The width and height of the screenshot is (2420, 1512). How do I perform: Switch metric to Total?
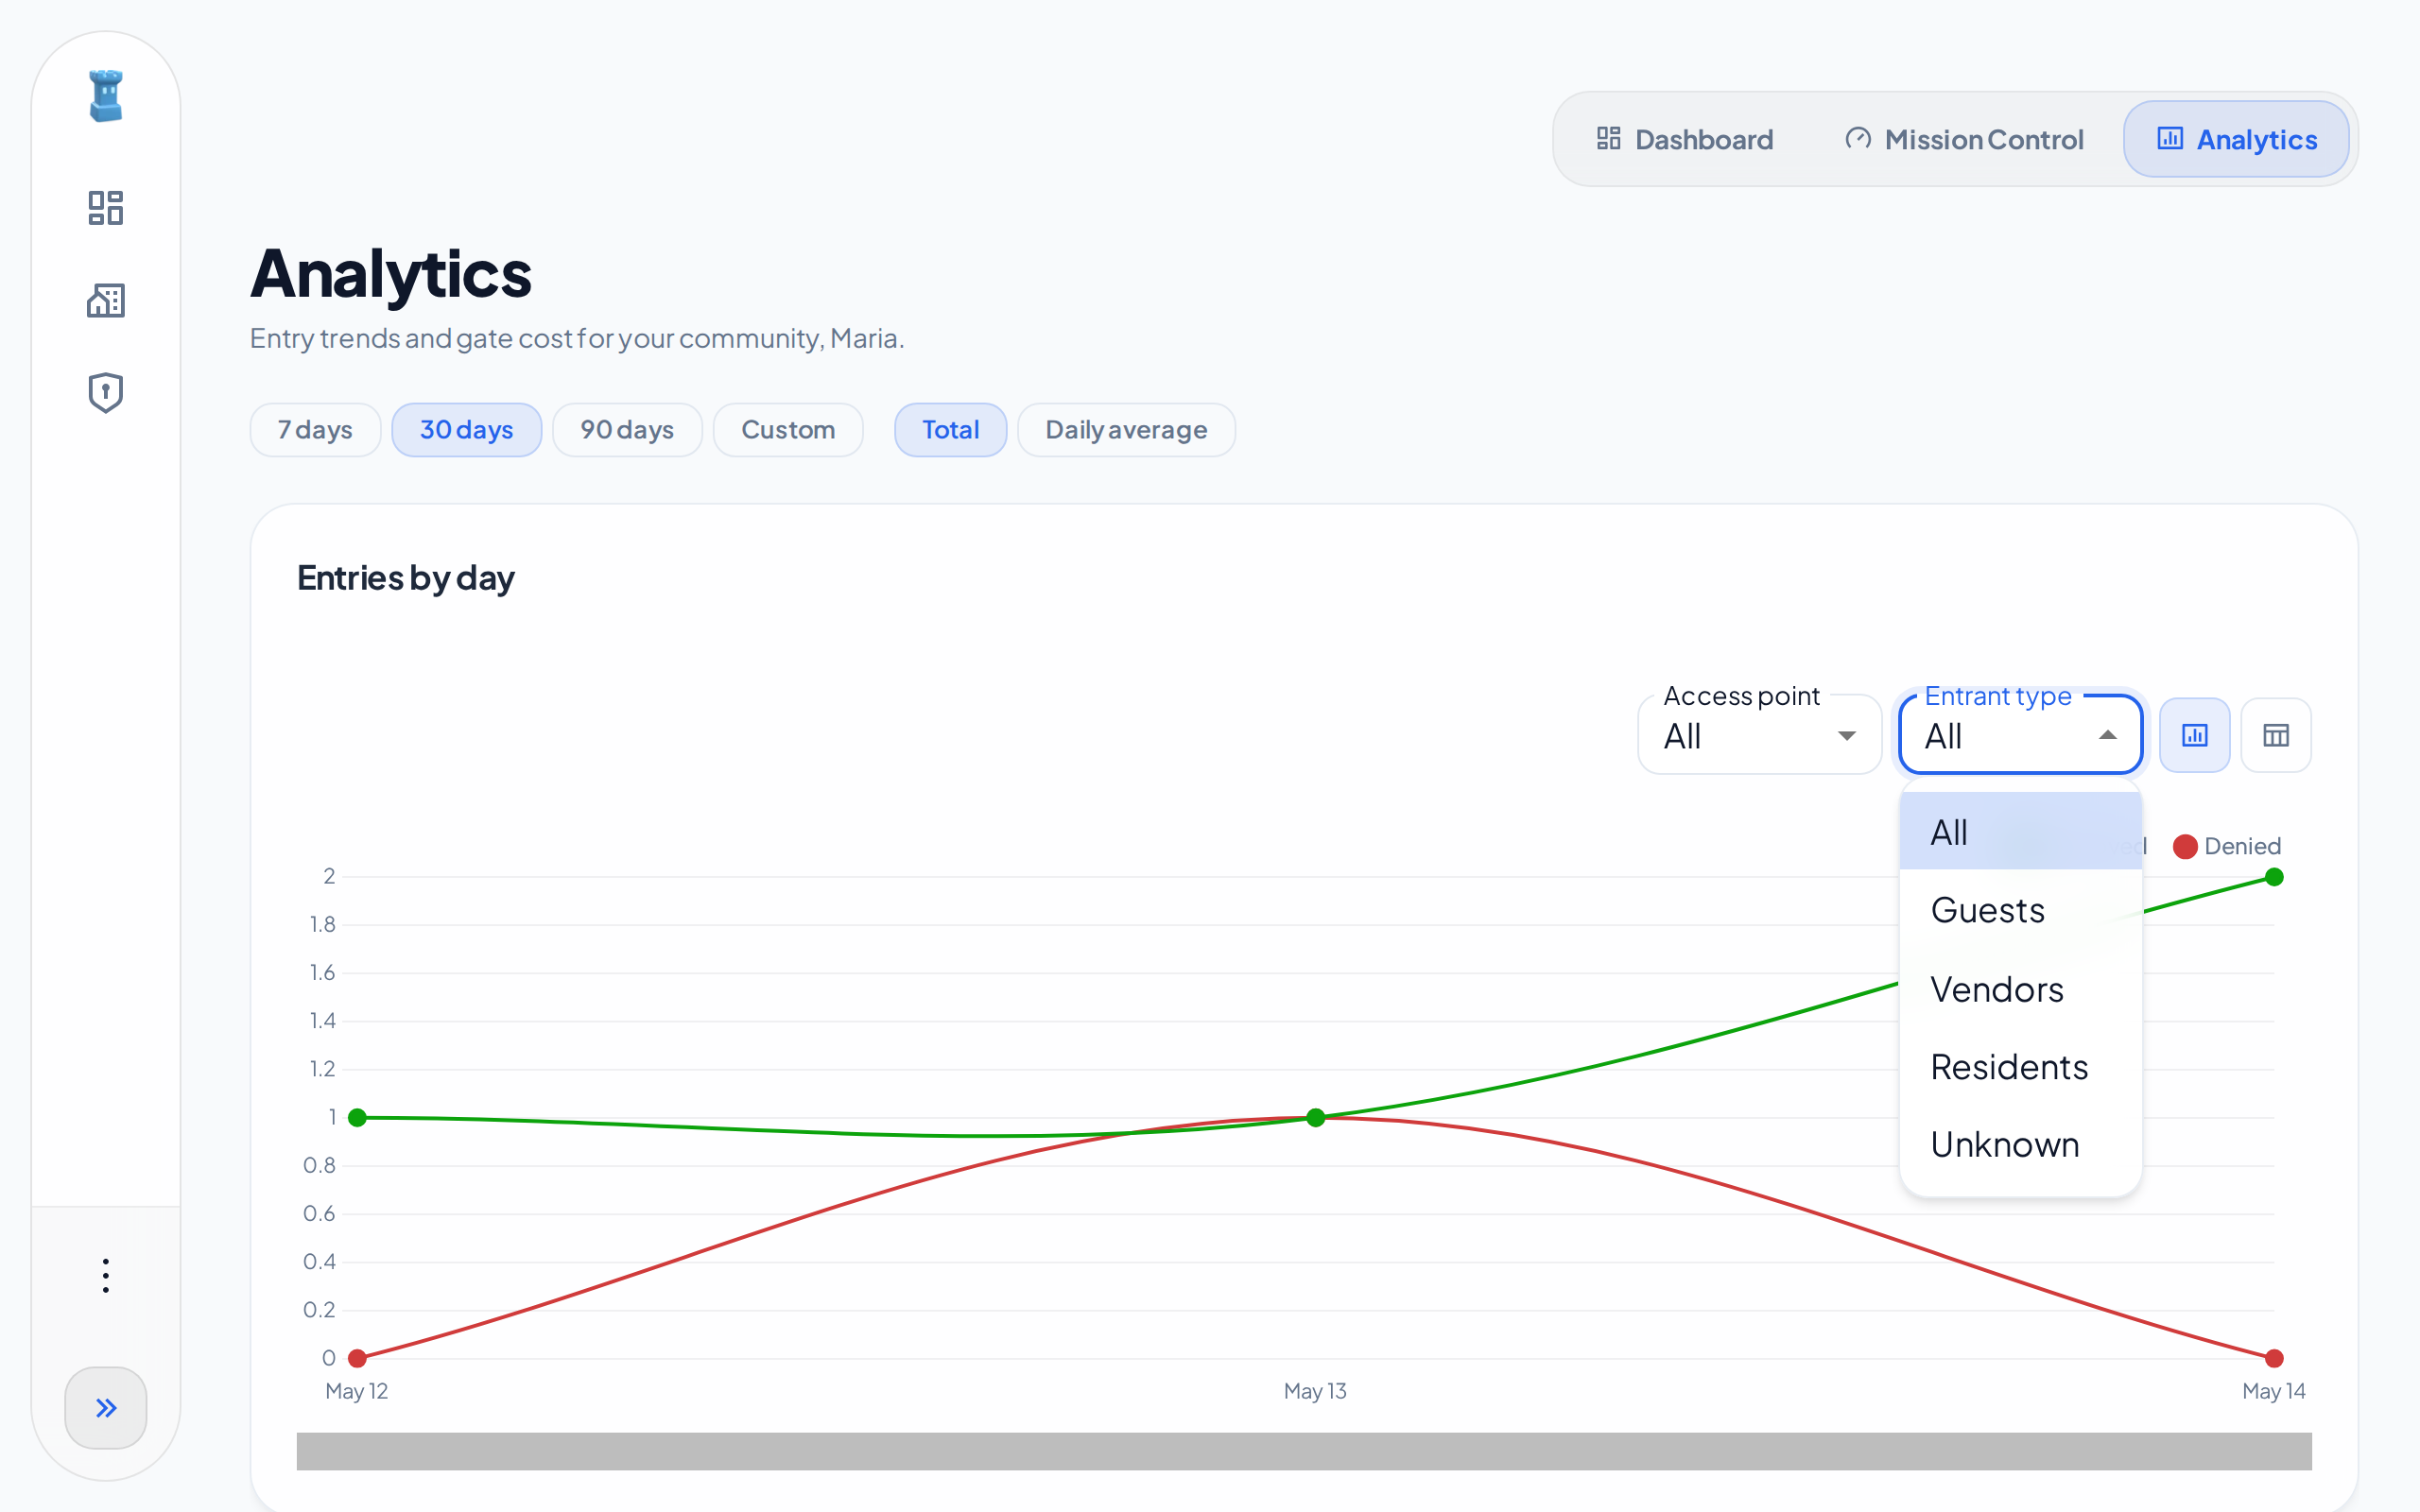pyautogui.click(x=950, y=430)
